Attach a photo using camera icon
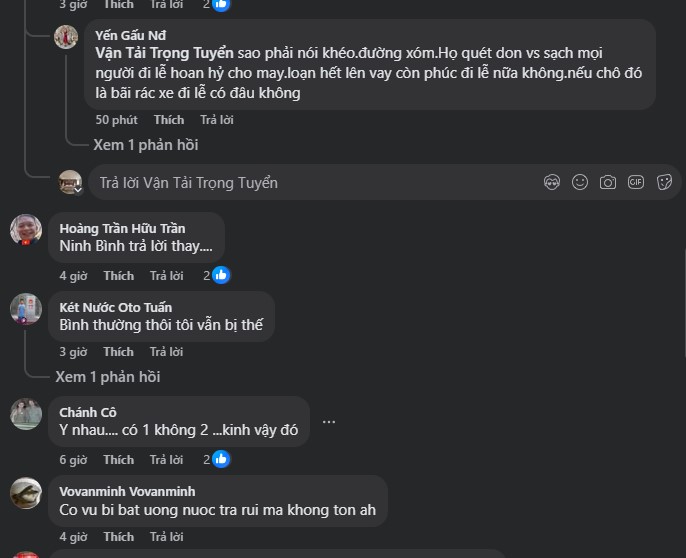Image resolution: width=686 pixels, height=558 pixels. [608, 182]
